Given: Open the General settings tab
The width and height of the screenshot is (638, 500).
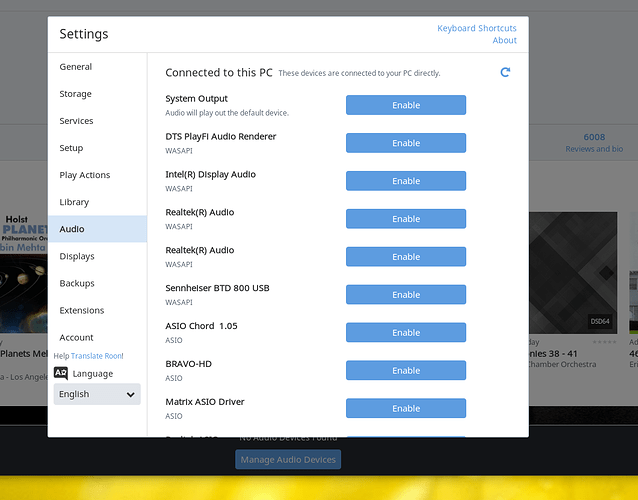Looking at the screenshot, I should pos(97,67).
